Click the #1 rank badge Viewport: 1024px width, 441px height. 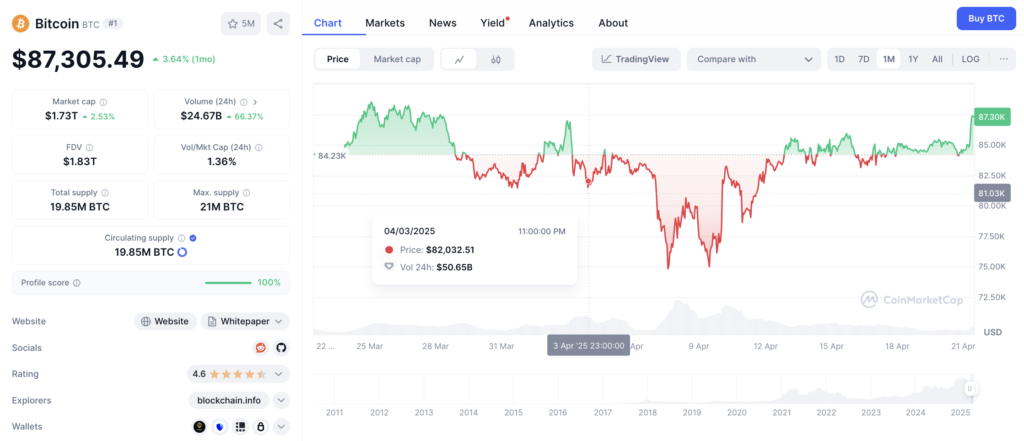[x=114, y=24]
